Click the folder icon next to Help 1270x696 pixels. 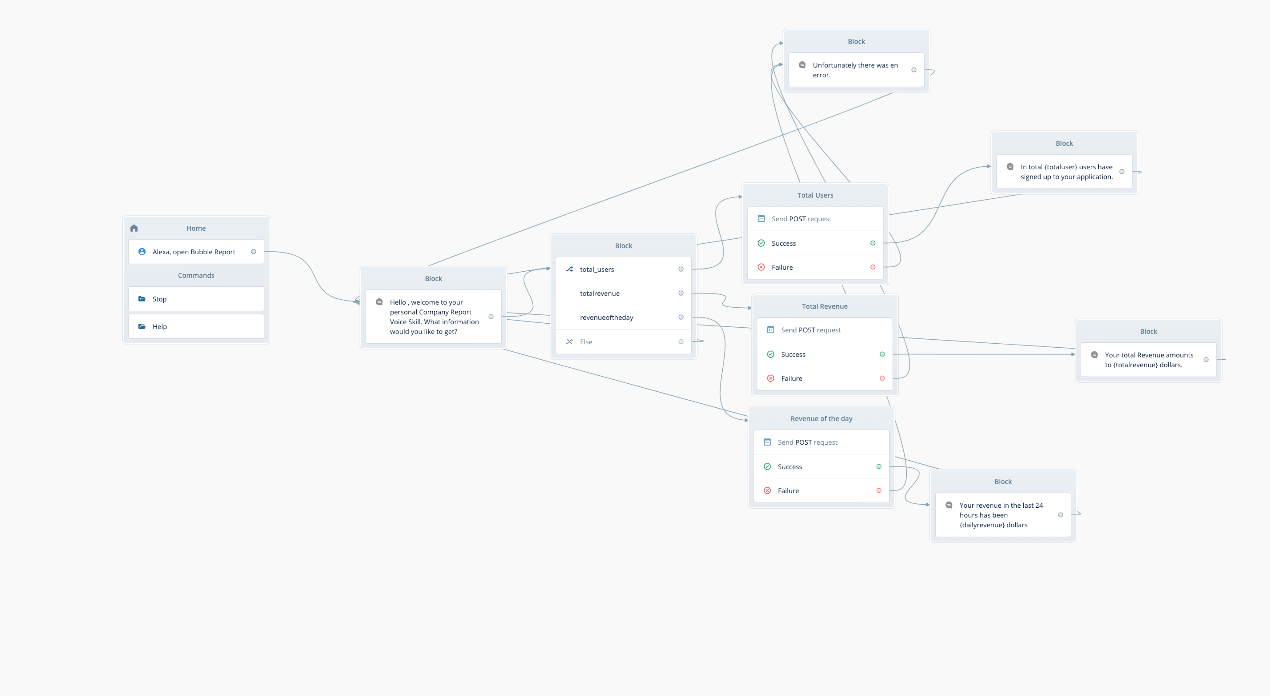click(142, 326)
